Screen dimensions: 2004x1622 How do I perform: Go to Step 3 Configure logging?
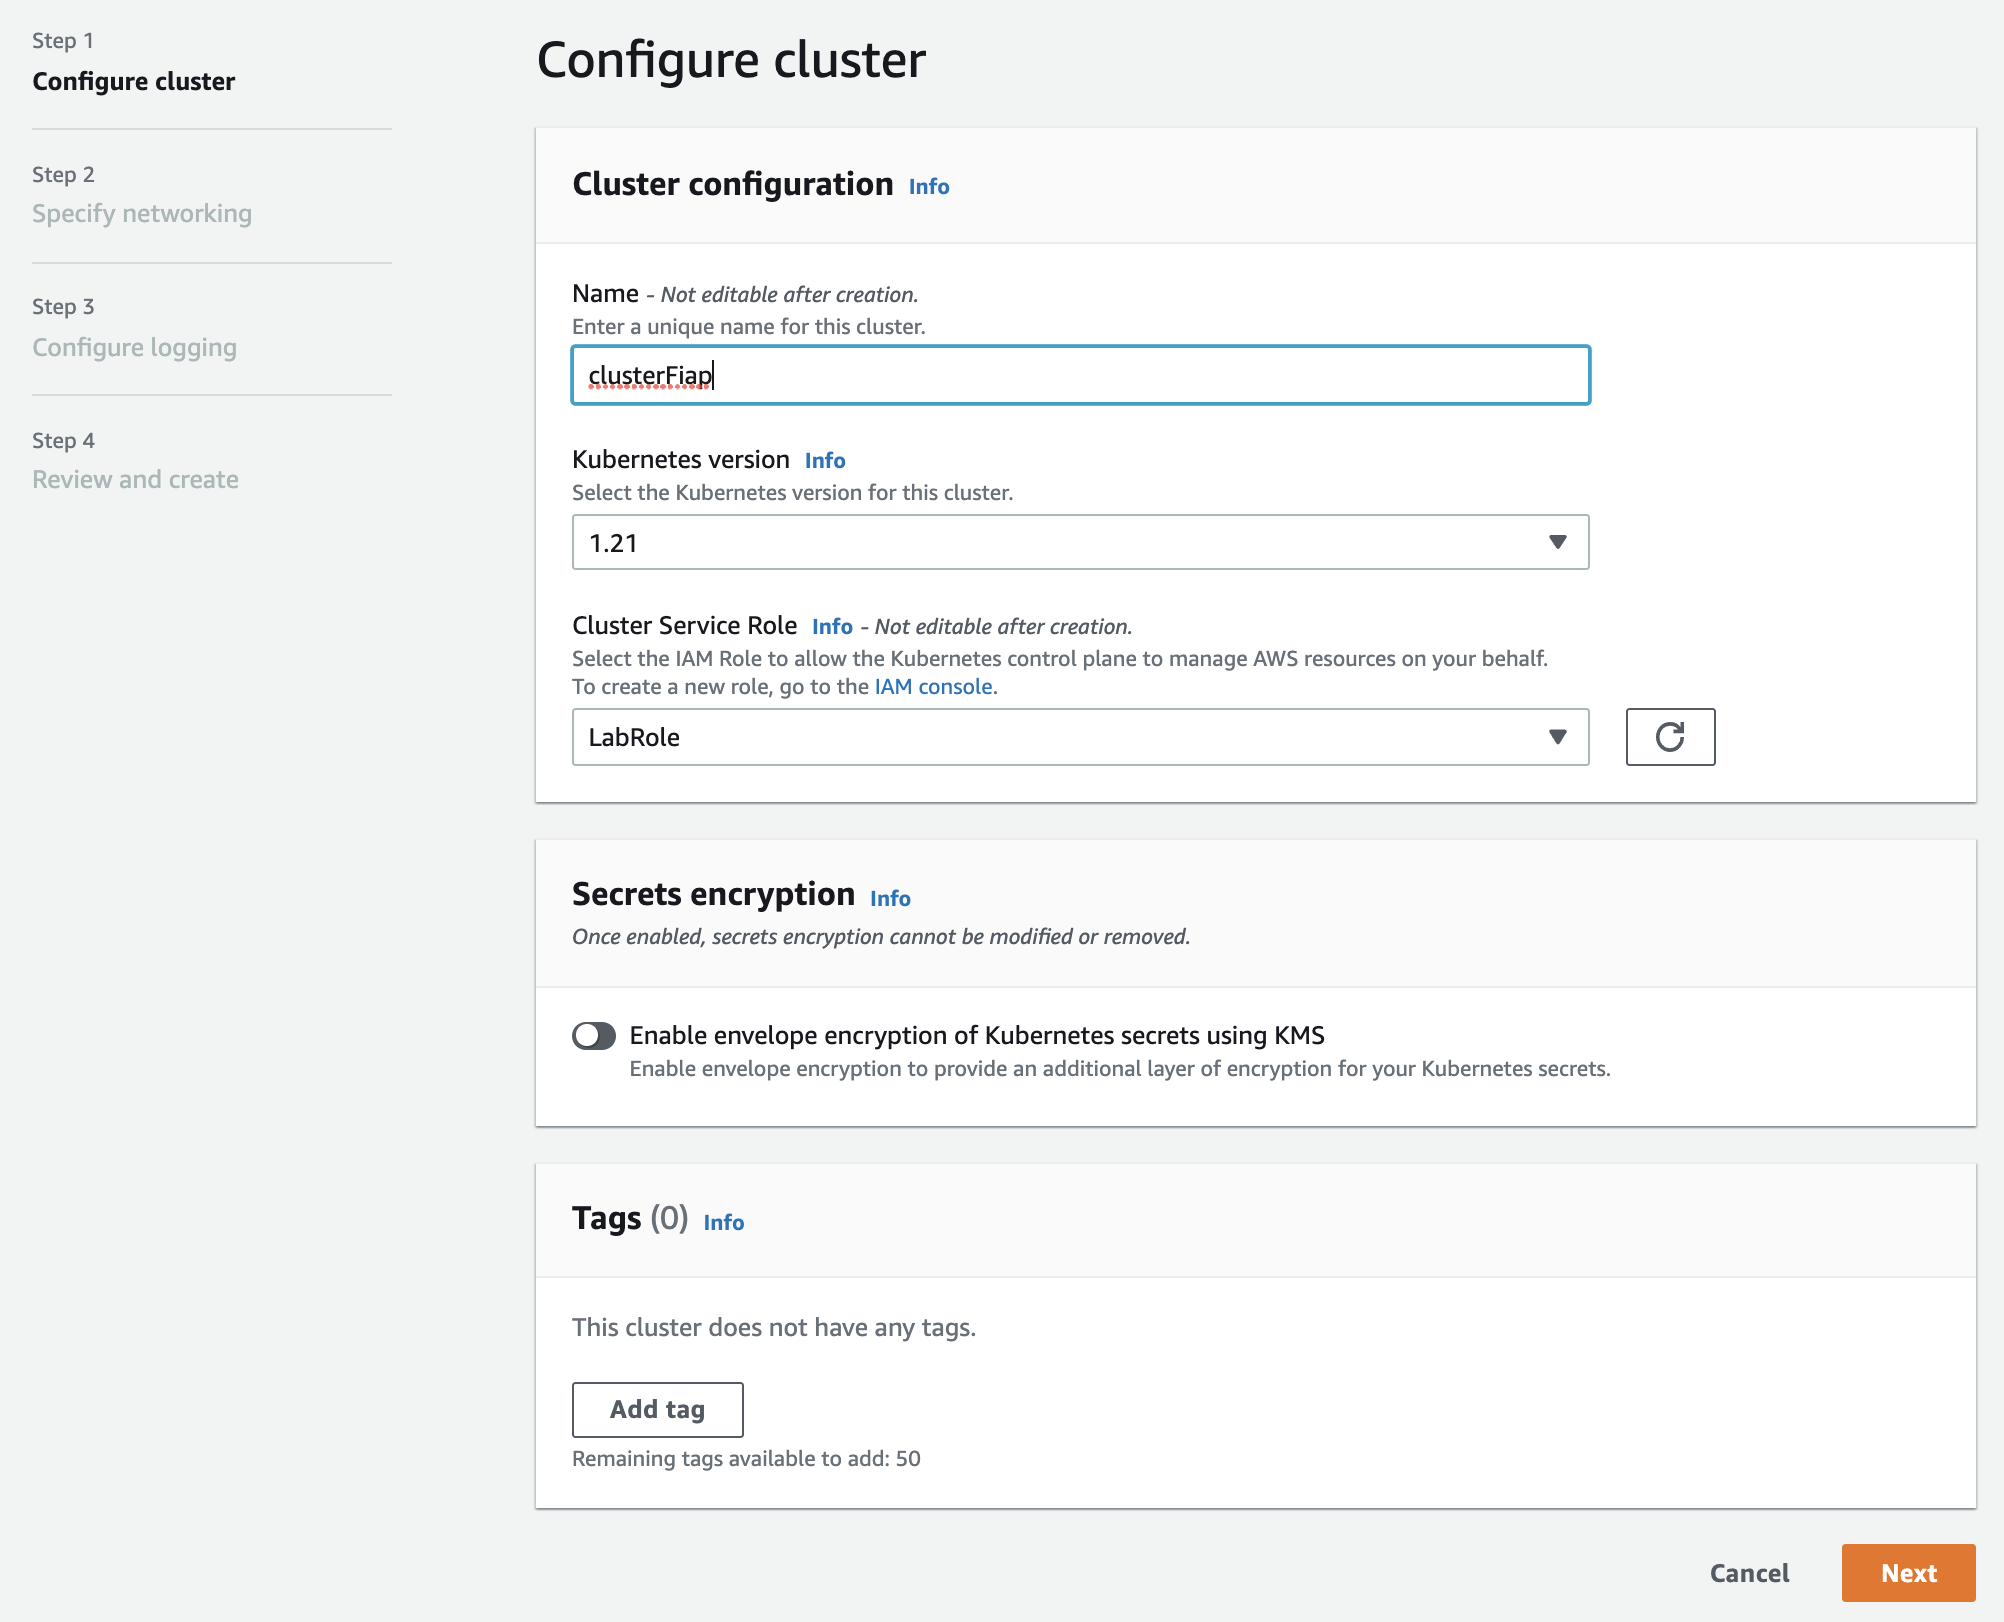(134, 347)
